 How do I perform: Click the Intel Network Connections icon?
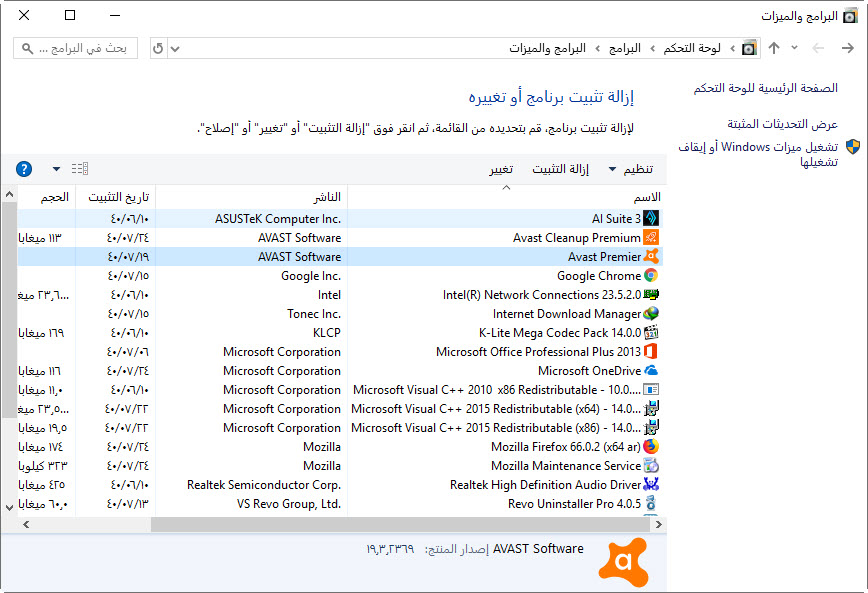click(651, 295)
